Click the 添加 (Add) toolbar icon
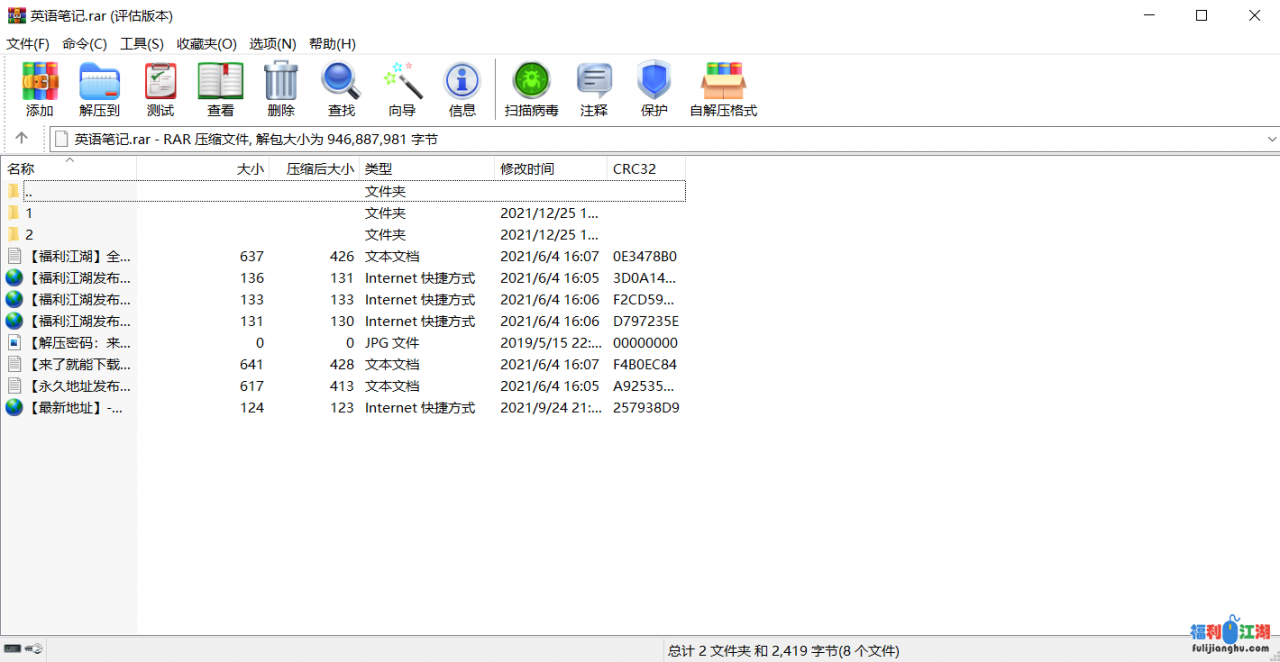Viewport: 1280px width, 662px height. [40, 89]
